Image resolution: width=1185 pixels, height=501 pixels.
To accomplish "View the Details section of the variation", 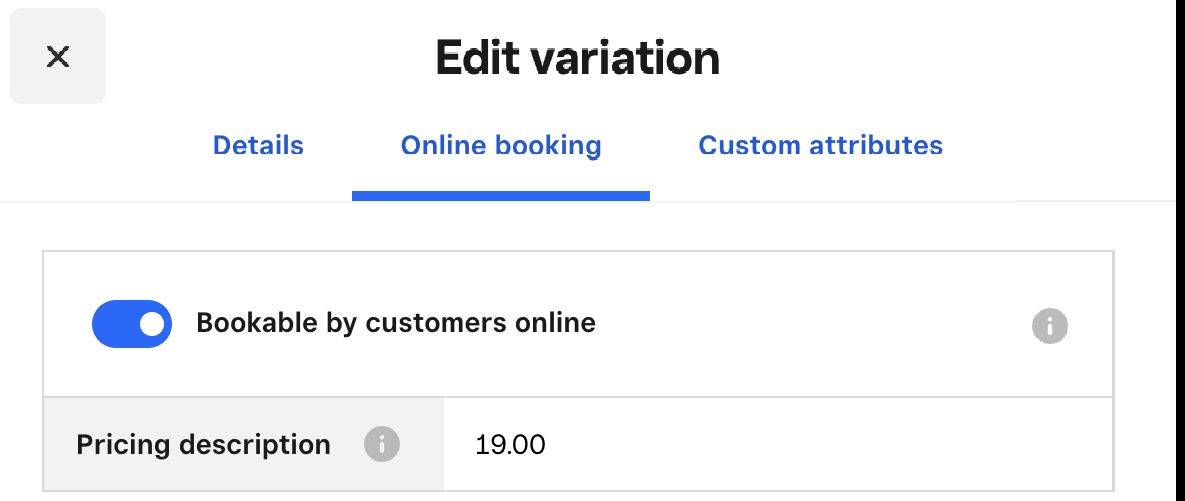I will point(258,146).
